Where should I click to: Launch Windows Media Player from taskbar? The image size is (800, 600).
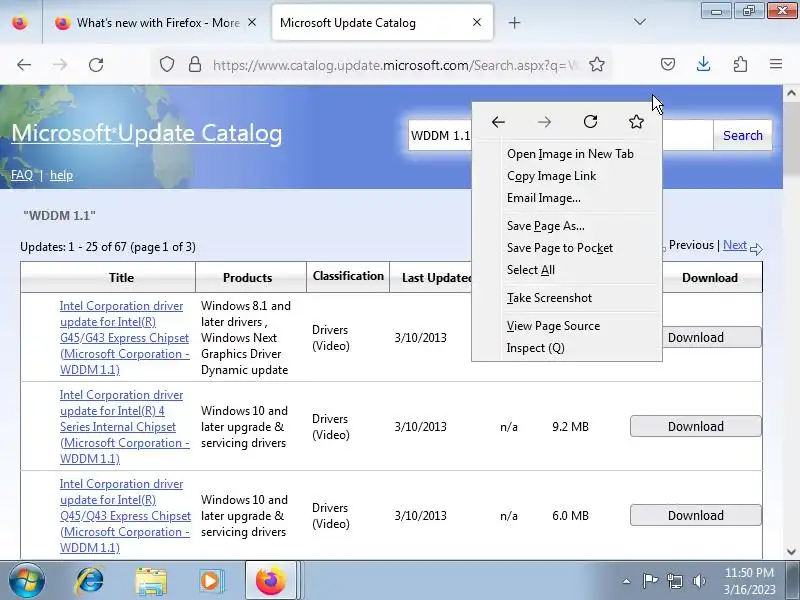(x=210, y=581)
